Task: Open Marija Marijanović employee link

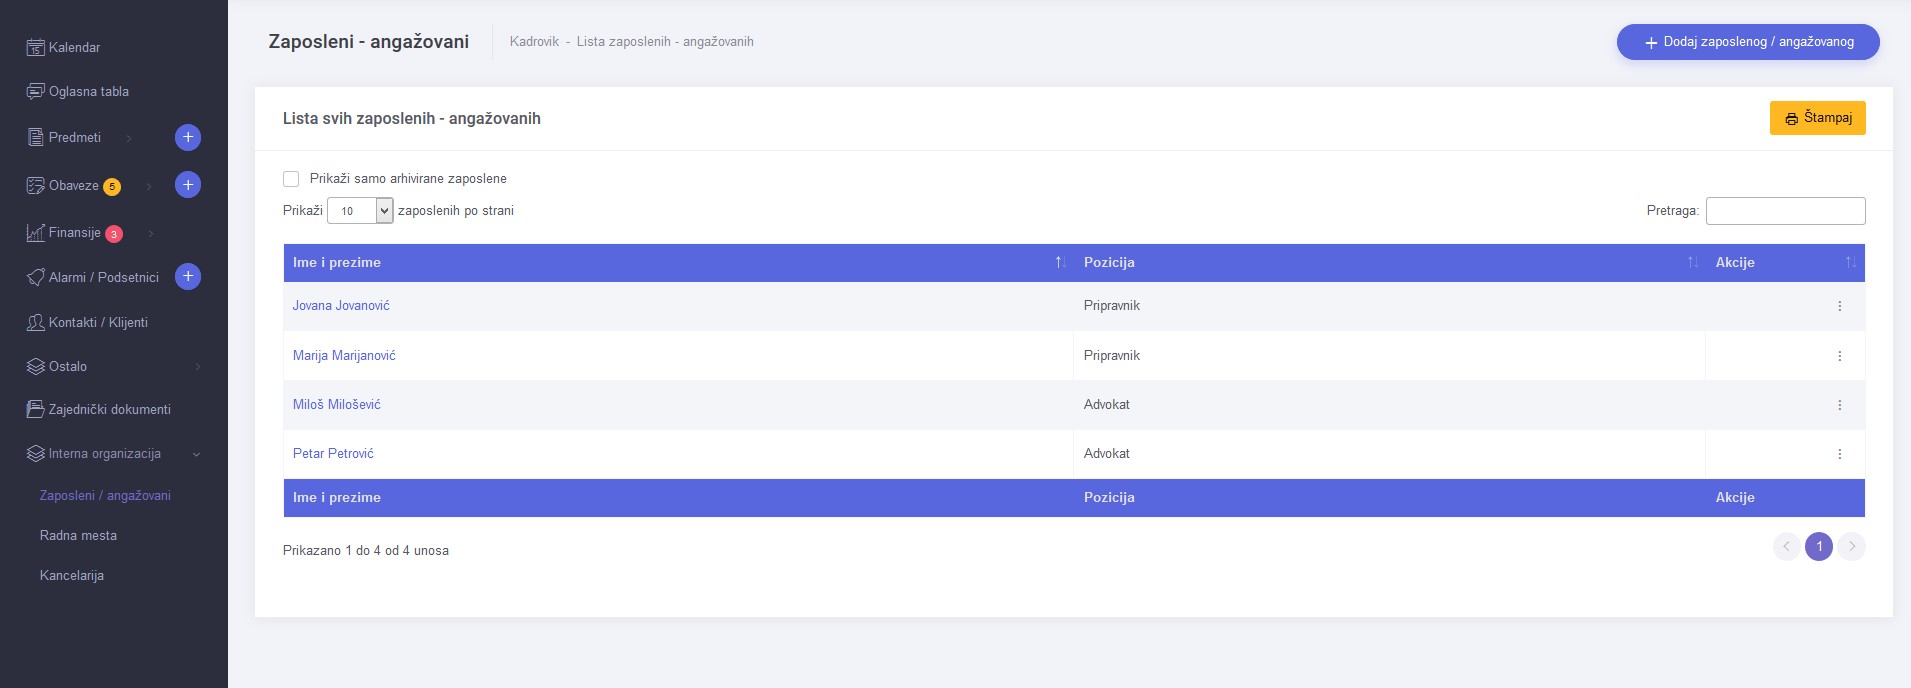Action: pos(344,356)
